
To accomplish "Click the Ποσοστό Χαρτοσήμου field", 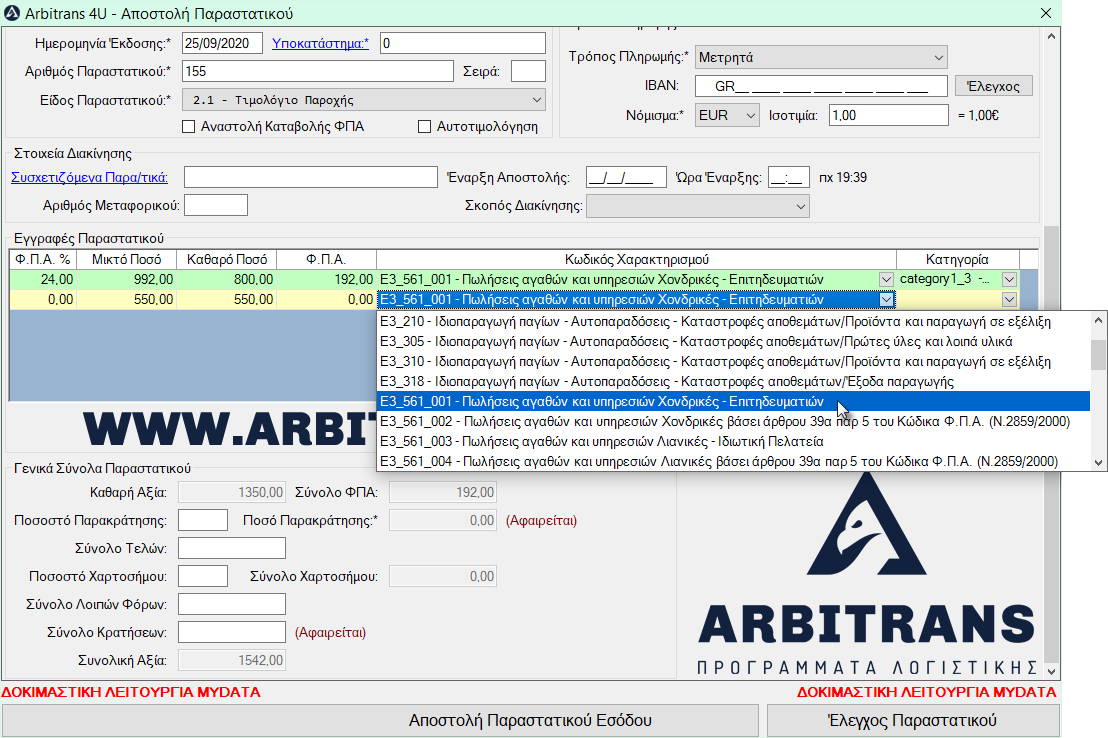I will point(203,576).
